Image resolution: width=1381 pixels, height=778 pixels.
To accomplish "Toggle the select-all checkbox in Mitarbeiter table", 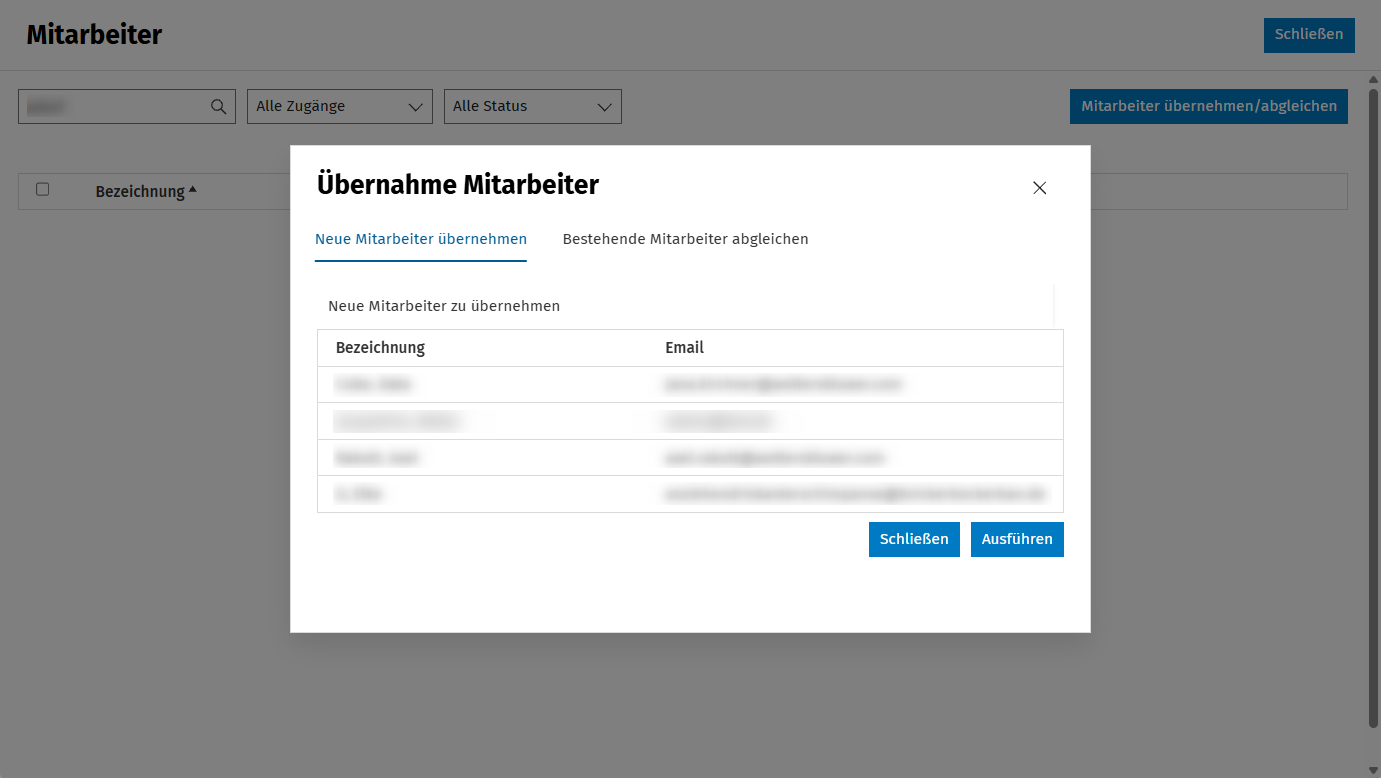I will click(x=42, y=189).
